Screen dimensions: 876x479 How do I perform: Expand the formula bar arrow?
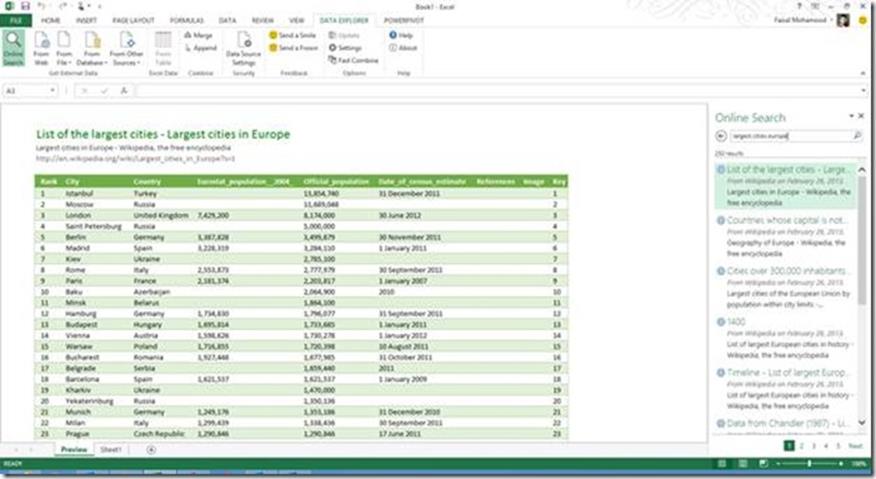pyautogui.click(x=864, y=91)
